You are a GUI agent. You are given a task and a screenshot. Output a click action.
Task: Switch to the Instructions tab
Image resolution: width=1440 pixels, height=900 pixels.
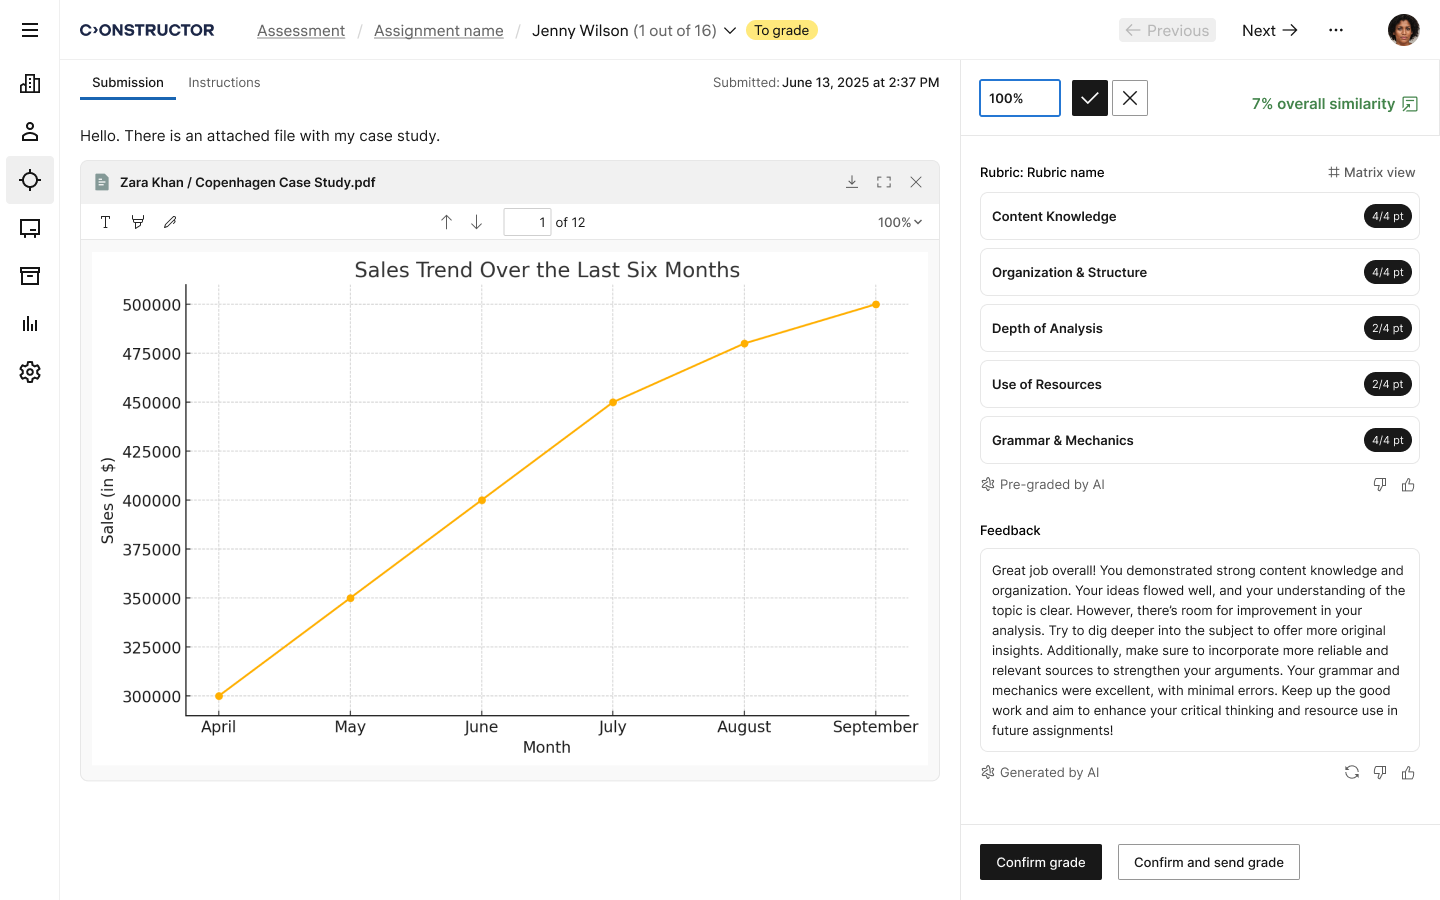pyautogui.click(x=224, y=83)
